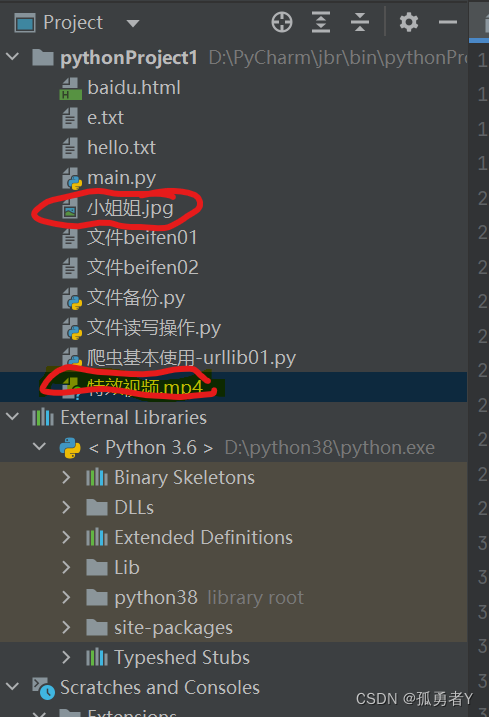Expand the Lib folder
The height and width of the screenshot is (717, 489).
(66, 567)
